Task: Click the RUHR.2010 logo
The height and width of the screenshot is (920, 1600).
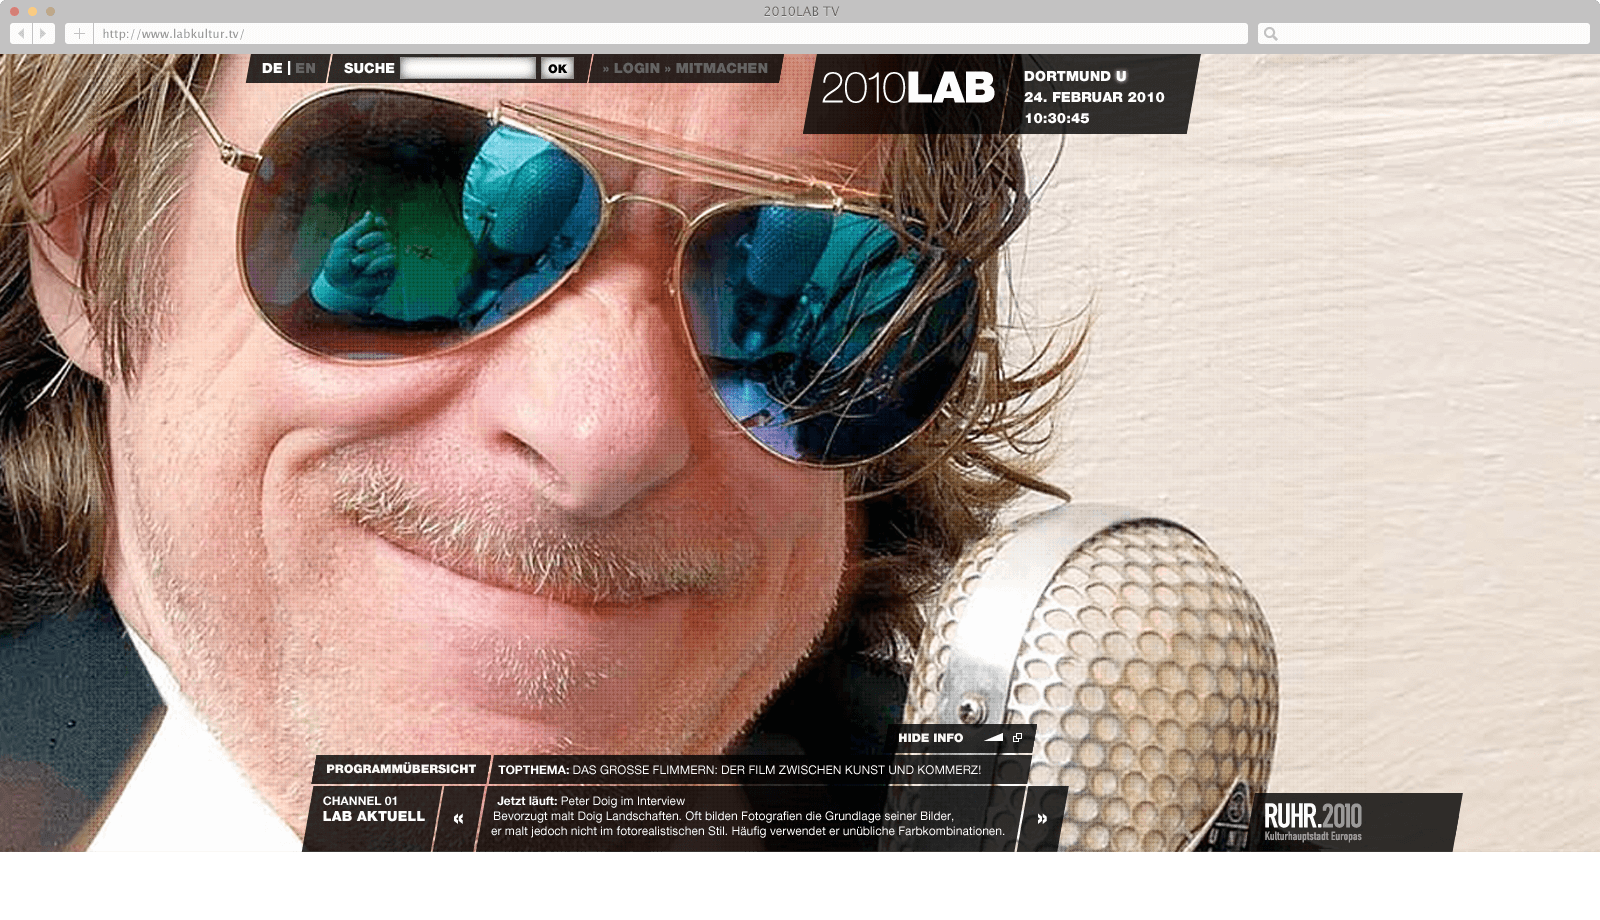Action: 1313,822
